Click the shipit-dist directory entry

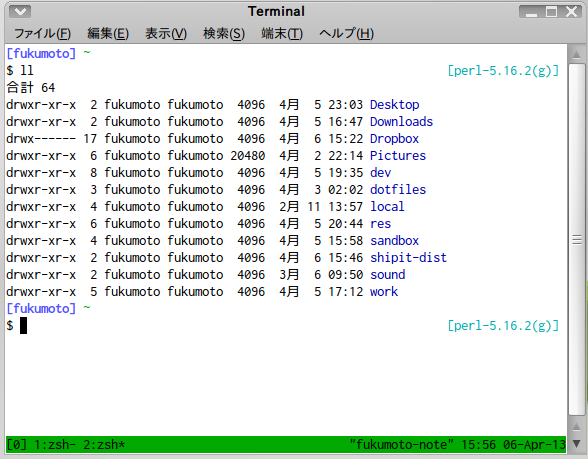click(x=408, y=258)
